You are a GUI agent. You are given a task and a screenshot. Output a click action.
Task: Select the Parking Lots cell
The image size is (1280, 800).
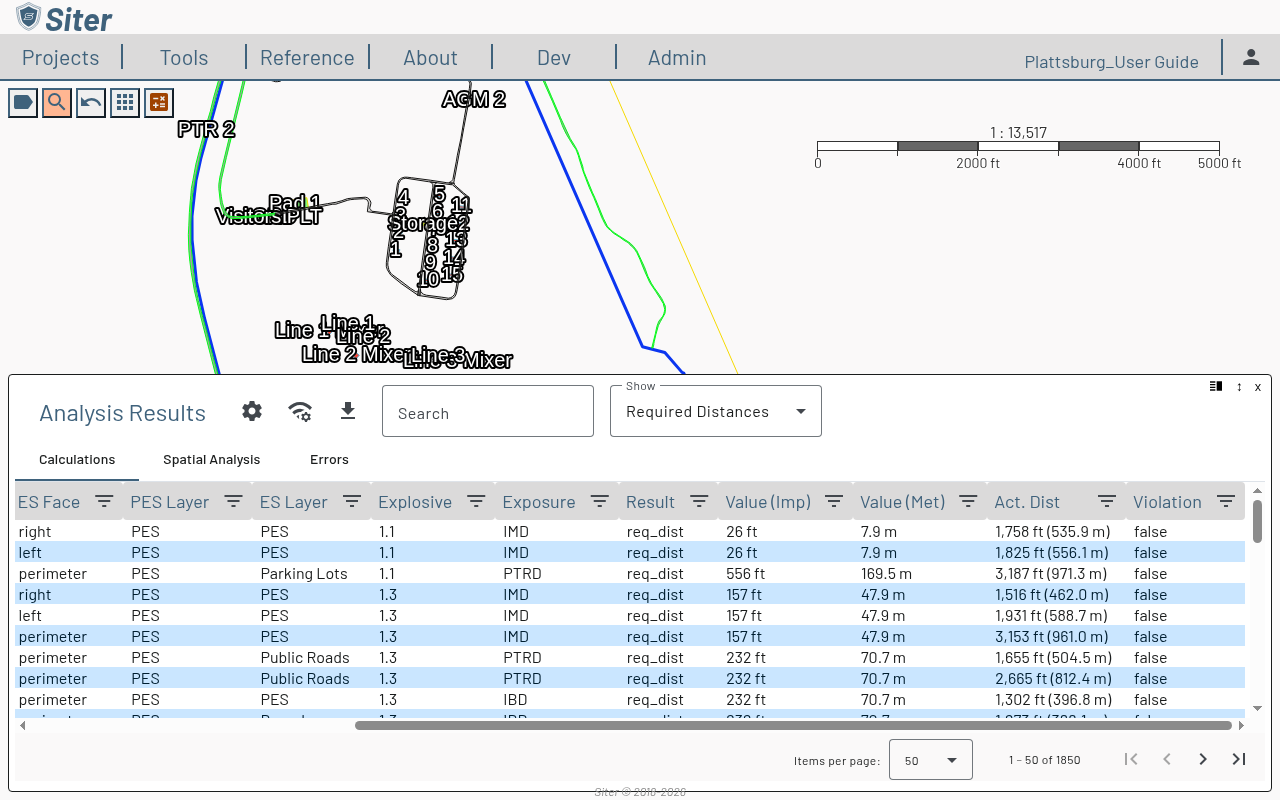click(x=304, y=574)
